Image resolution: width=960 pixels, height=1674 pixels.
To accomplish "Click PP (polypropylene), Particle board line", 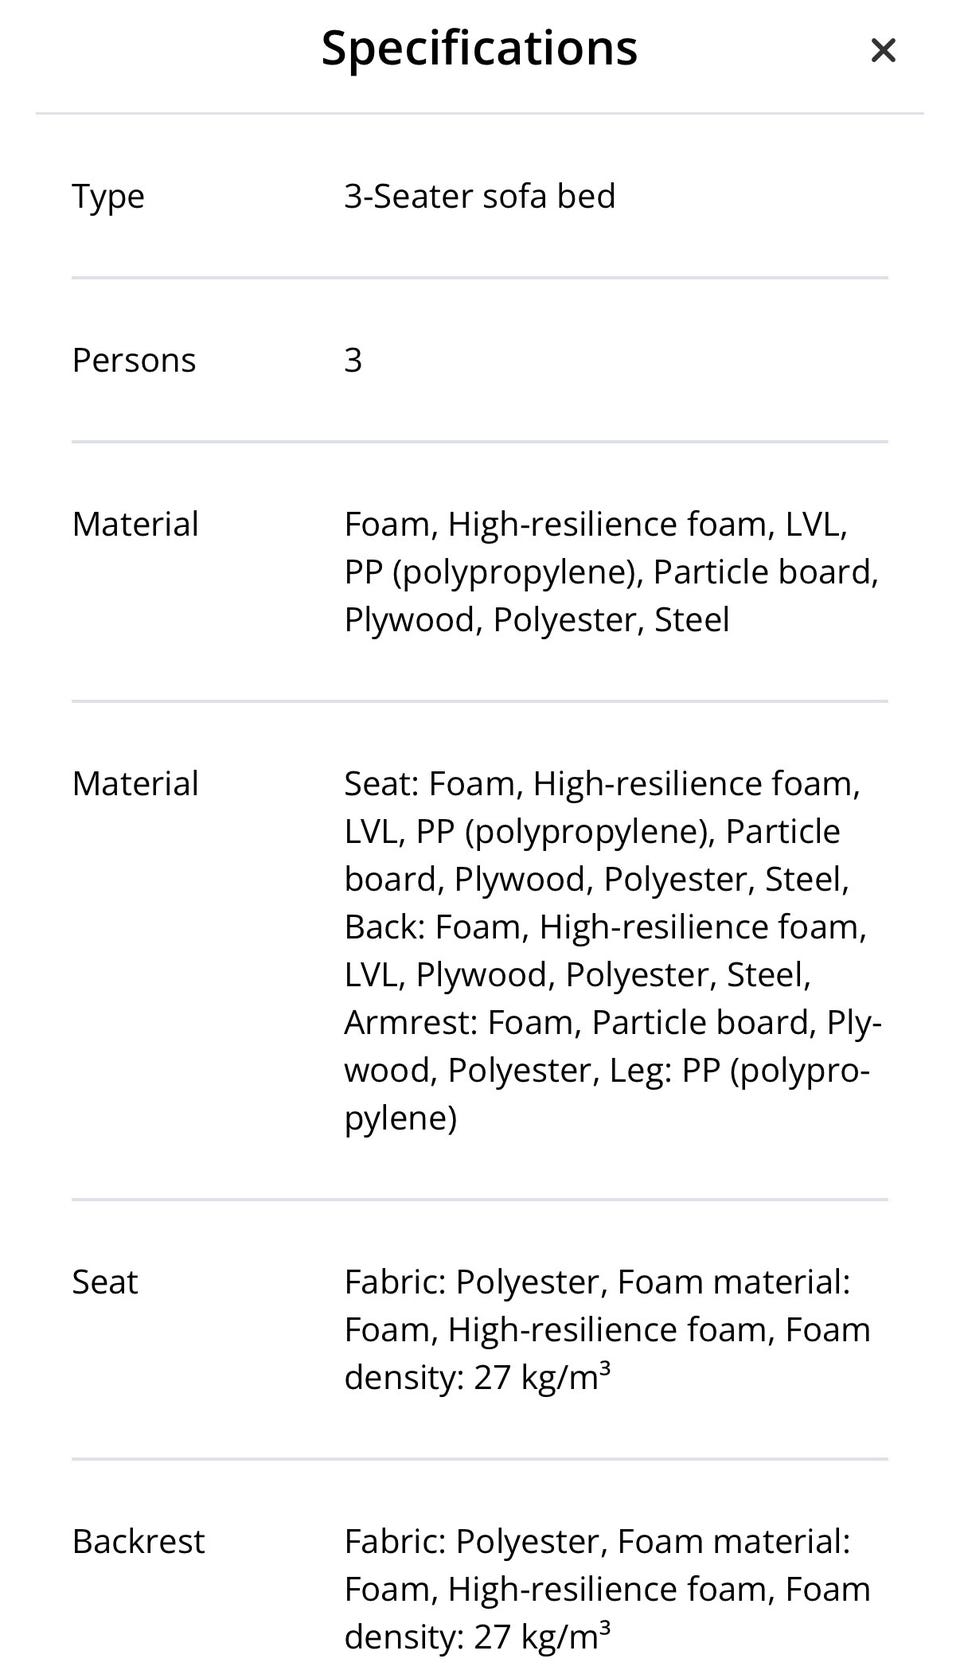I will coord(611,572).
